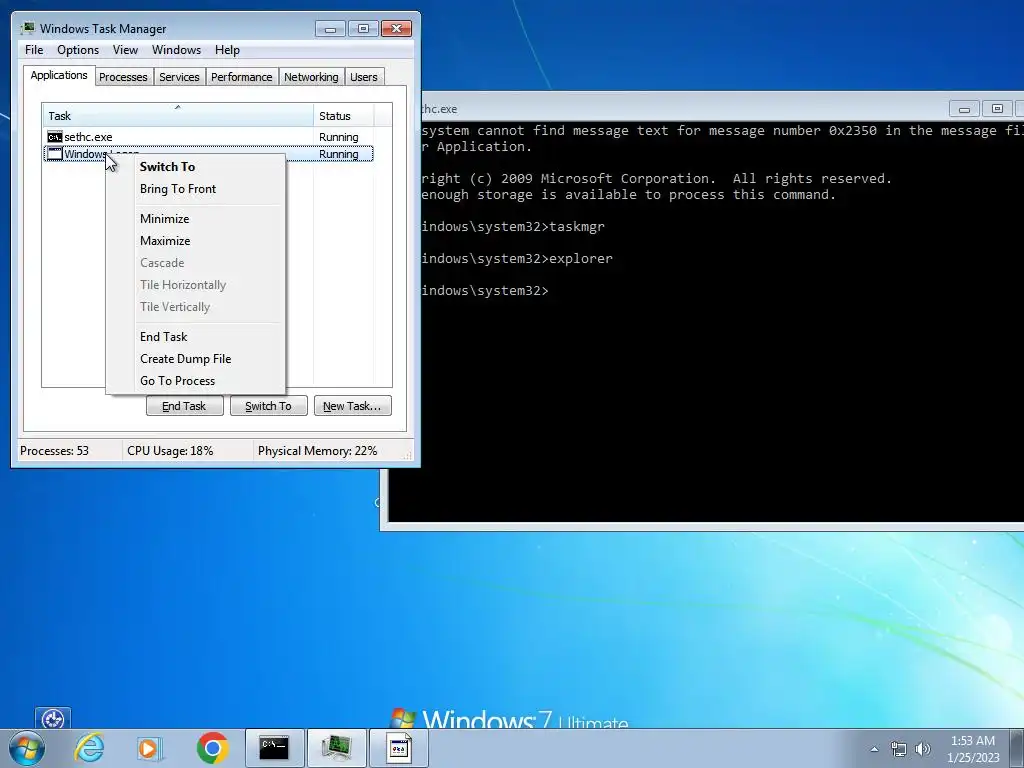Open Windows Media Player taskbar icon
Image resolution: width=1024 pixels, height=768 pixels.
point(150,748)
